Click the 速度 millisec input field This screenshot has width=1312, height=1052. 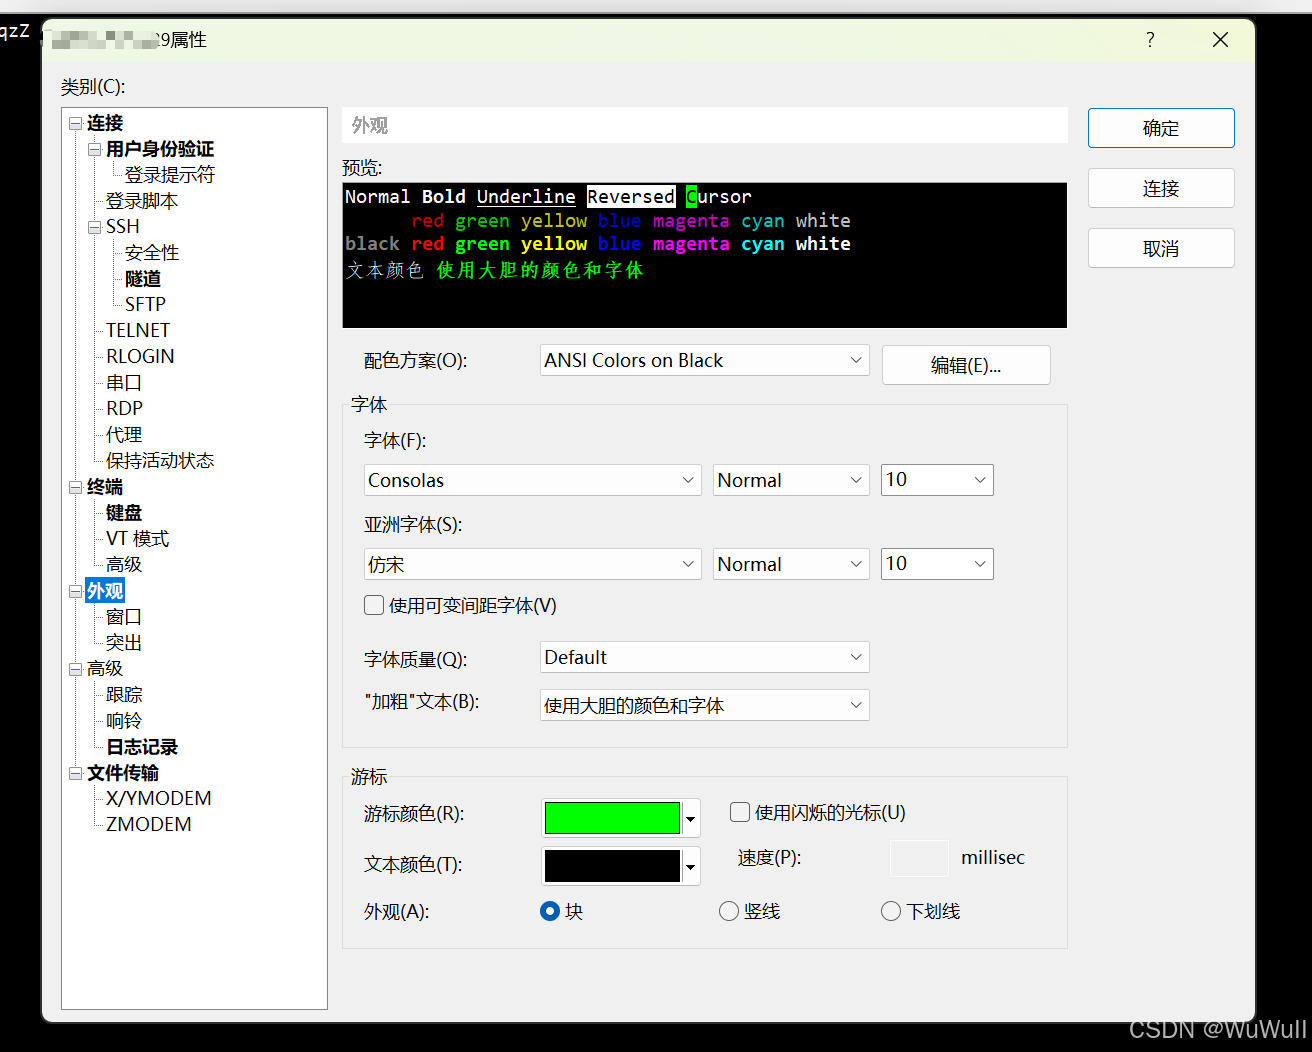click(x=919, y=858)
